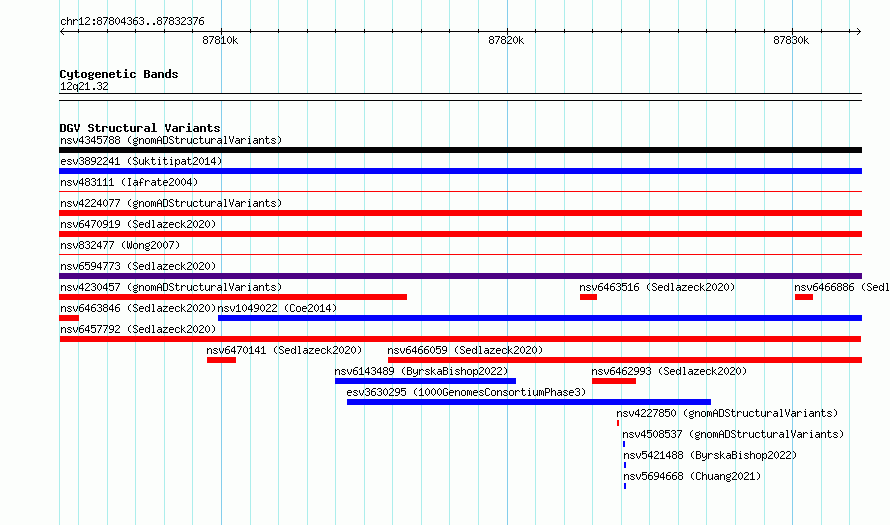
Task: Click the right arrowhead of the ruler
Action: pyautogui.click(x=859, y=31)
